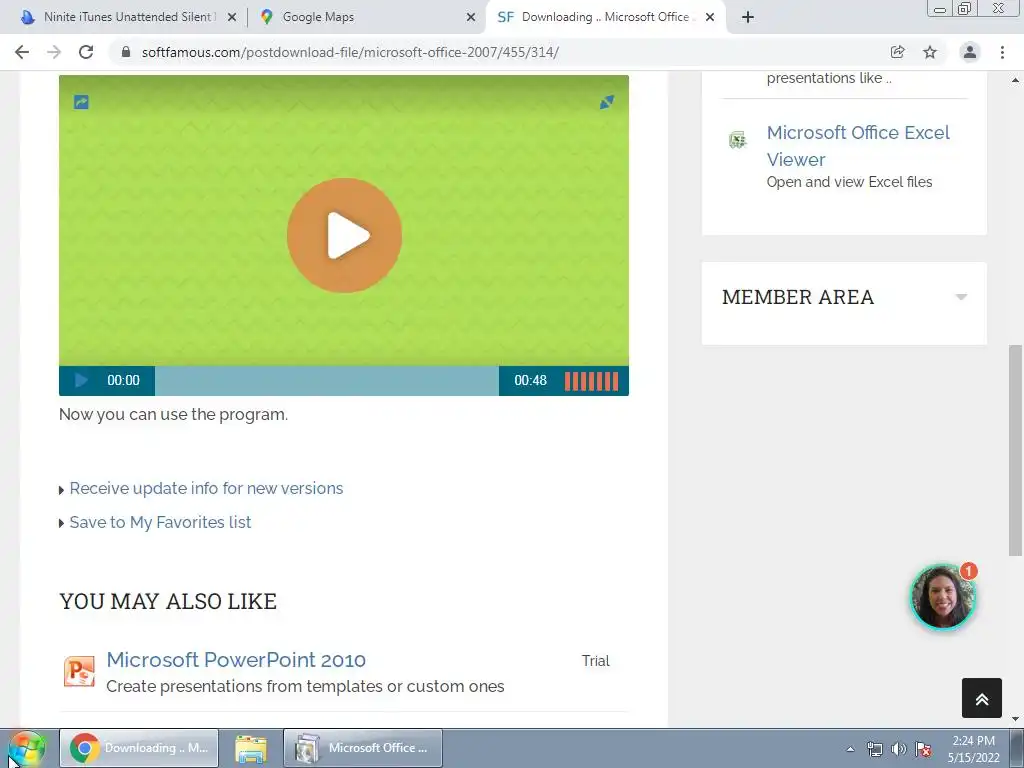
Task: Close the Google Maps tab
Action: point(471,18)
